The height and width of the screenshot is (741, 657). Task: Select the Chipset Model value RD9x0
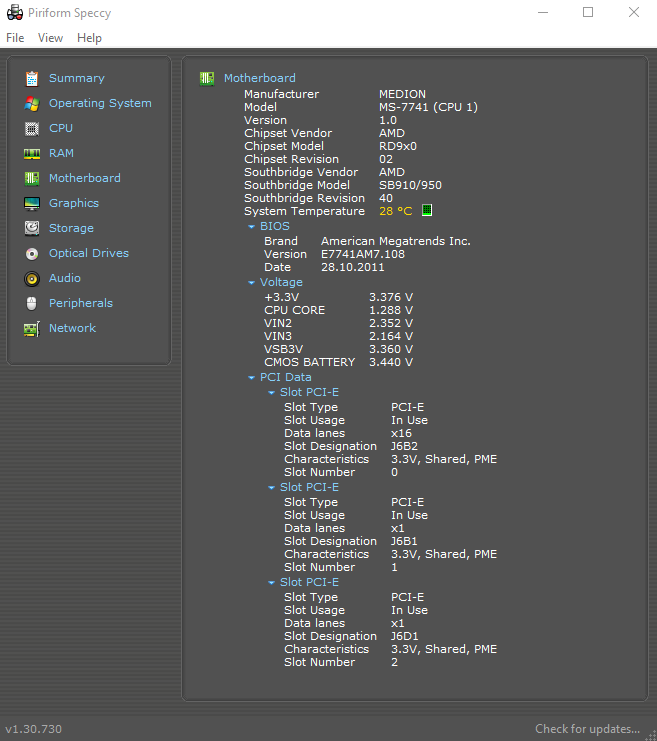(398, 146)
